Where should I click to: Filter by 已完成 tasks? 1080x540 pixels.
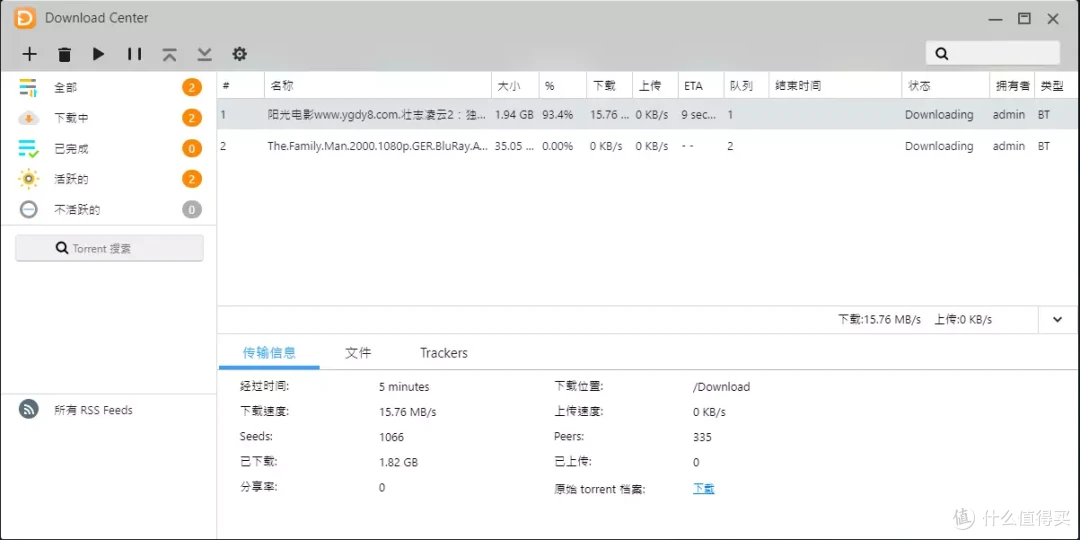(x=108, y=149)
